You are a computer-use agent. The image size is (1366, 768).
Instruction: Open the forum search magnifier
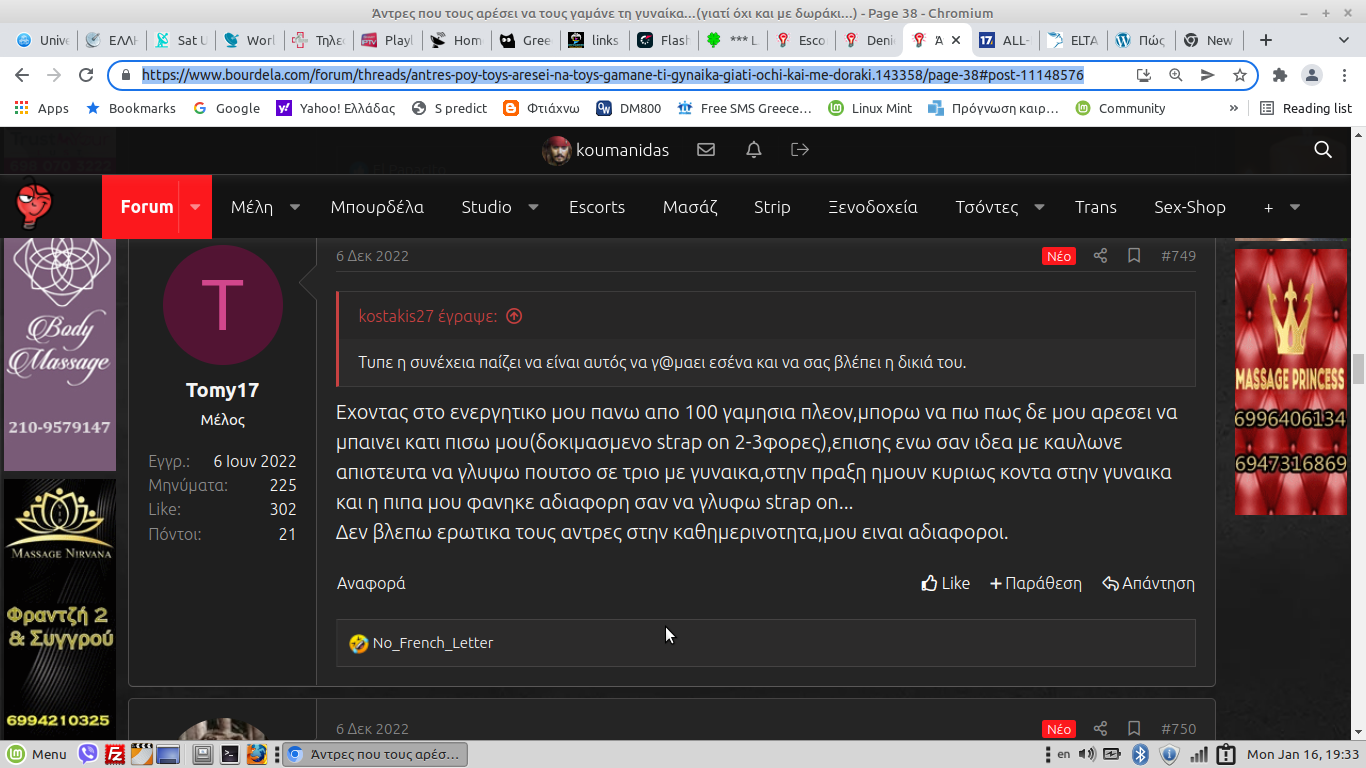(x=1323, y=149)
